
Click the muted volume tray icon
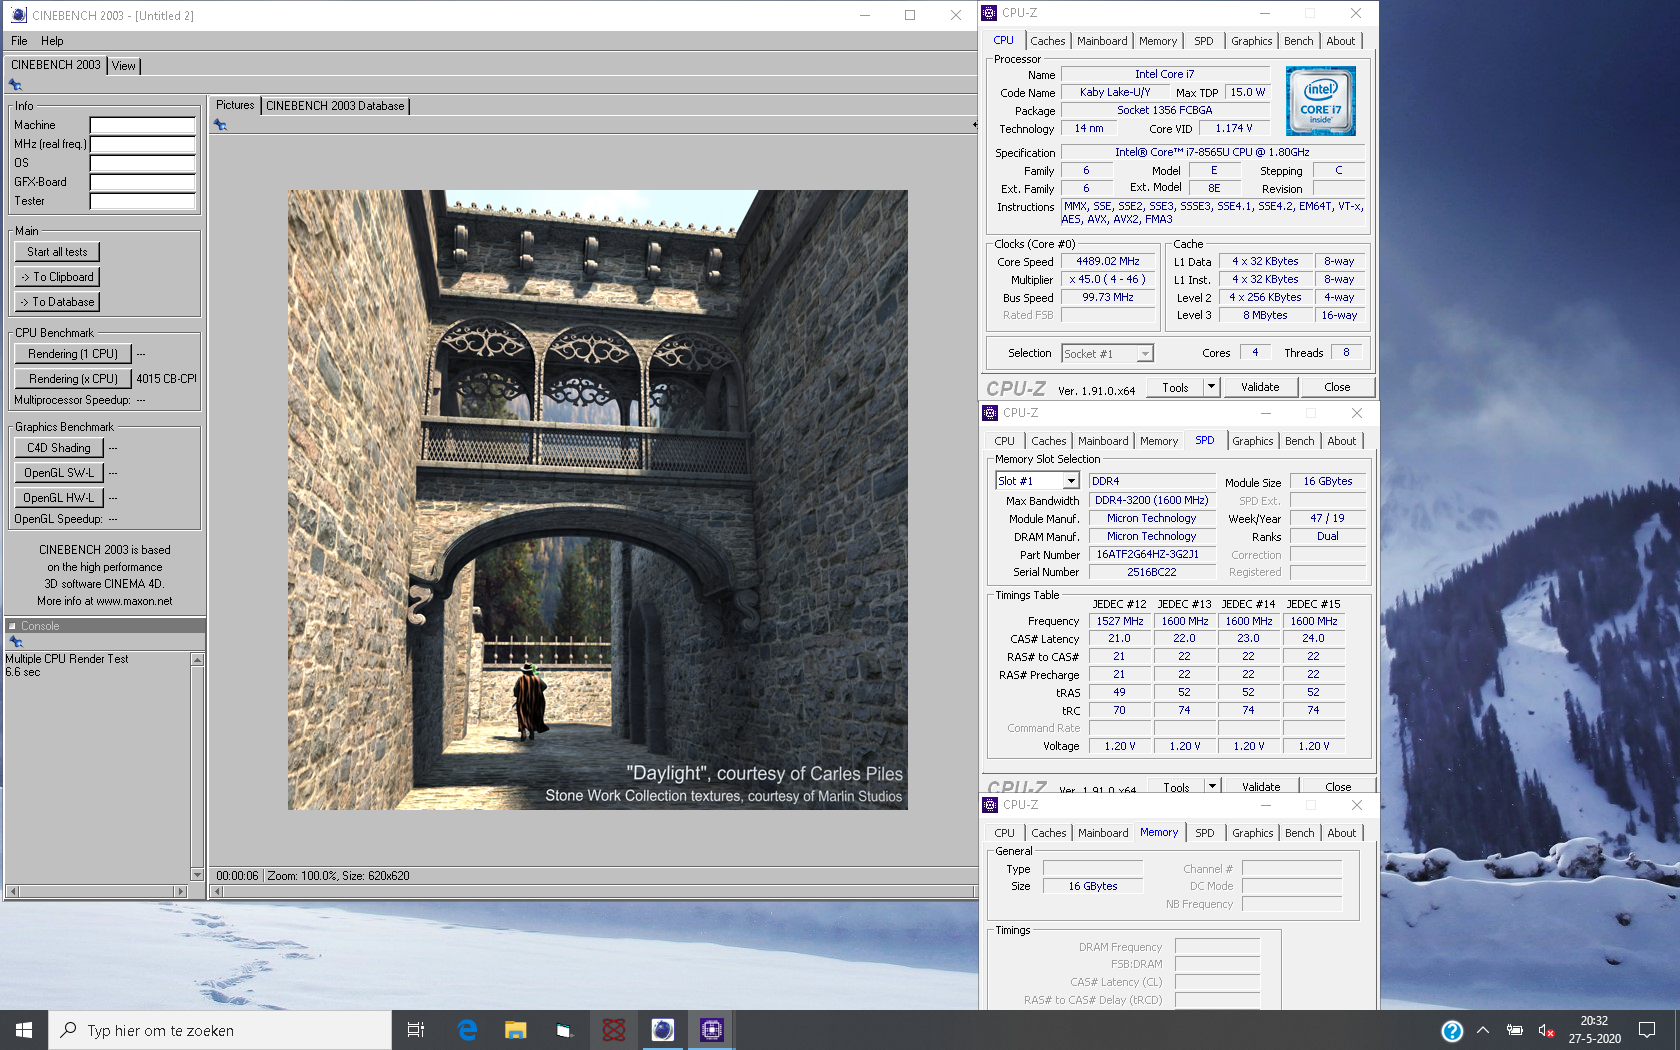(x=1546, y=1030)
